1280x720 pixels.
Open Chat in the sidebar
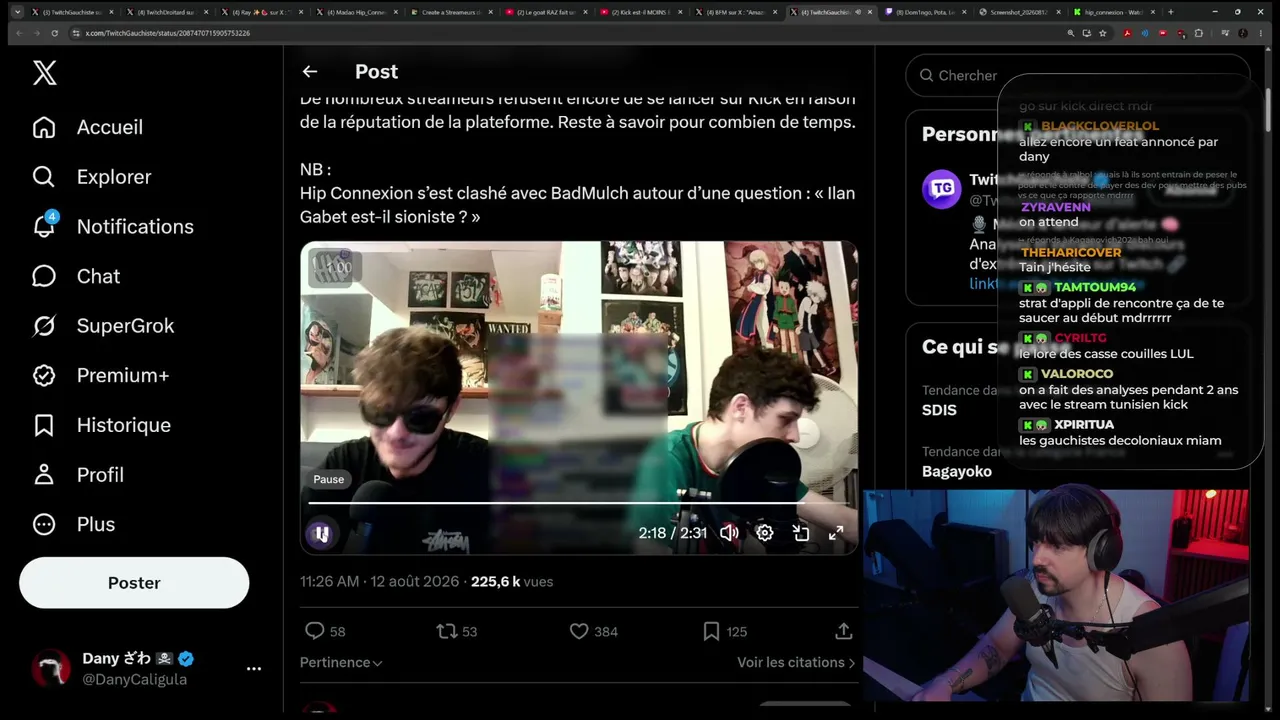click(76, 276)
